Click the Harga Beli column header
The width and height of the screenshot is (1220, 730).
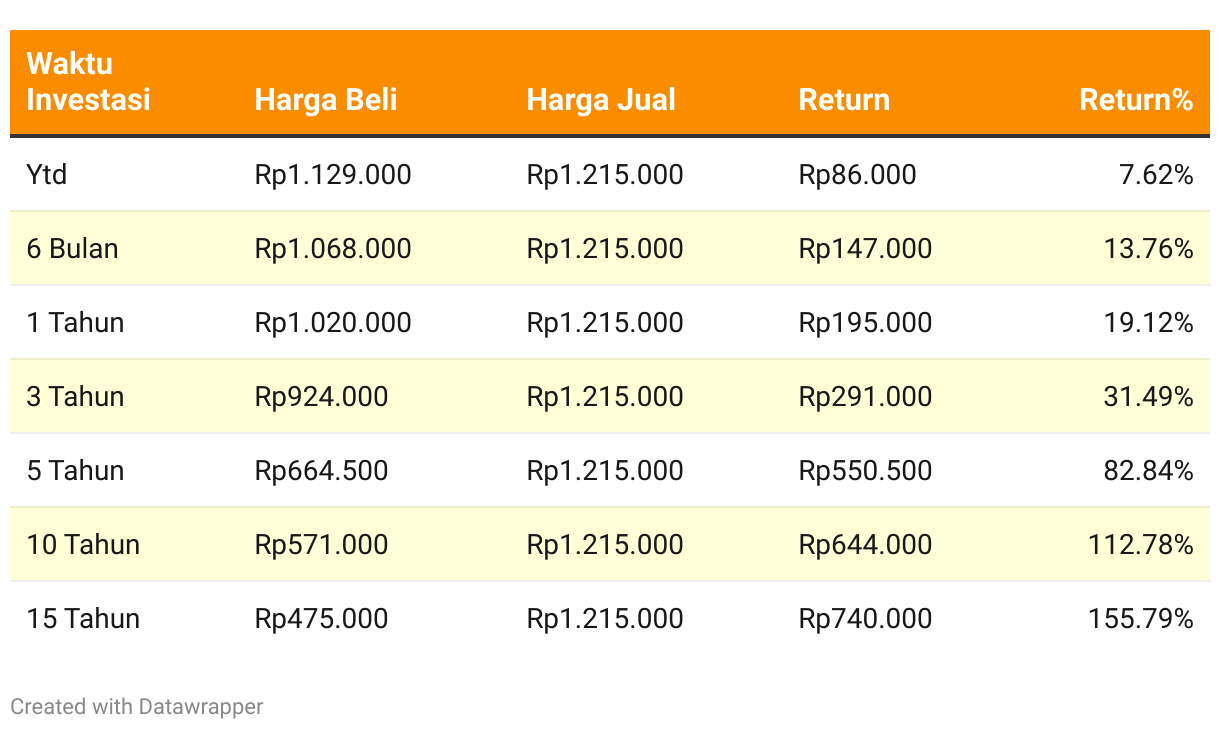[326, 100]
